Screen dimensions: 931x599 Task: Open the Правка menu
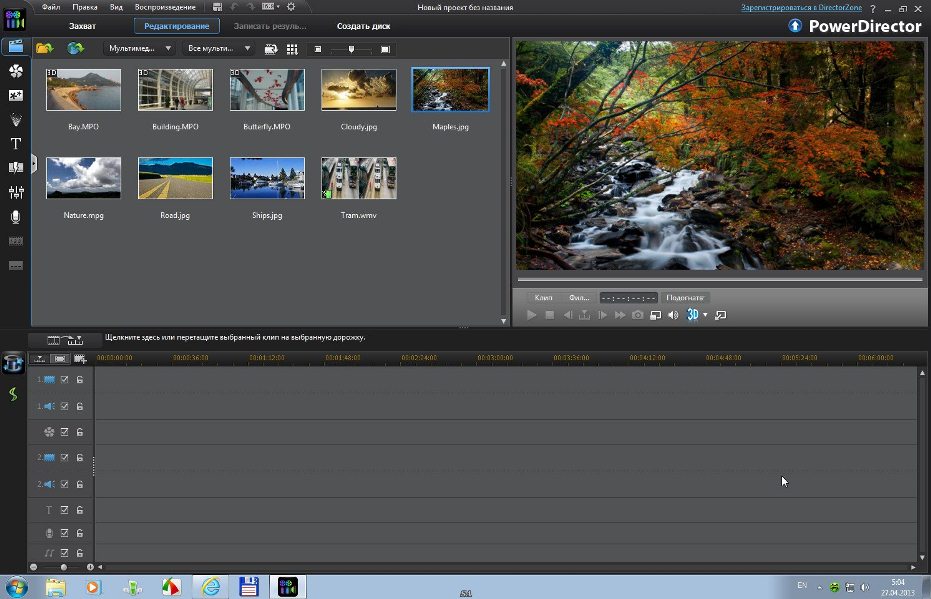pos(85,7)
